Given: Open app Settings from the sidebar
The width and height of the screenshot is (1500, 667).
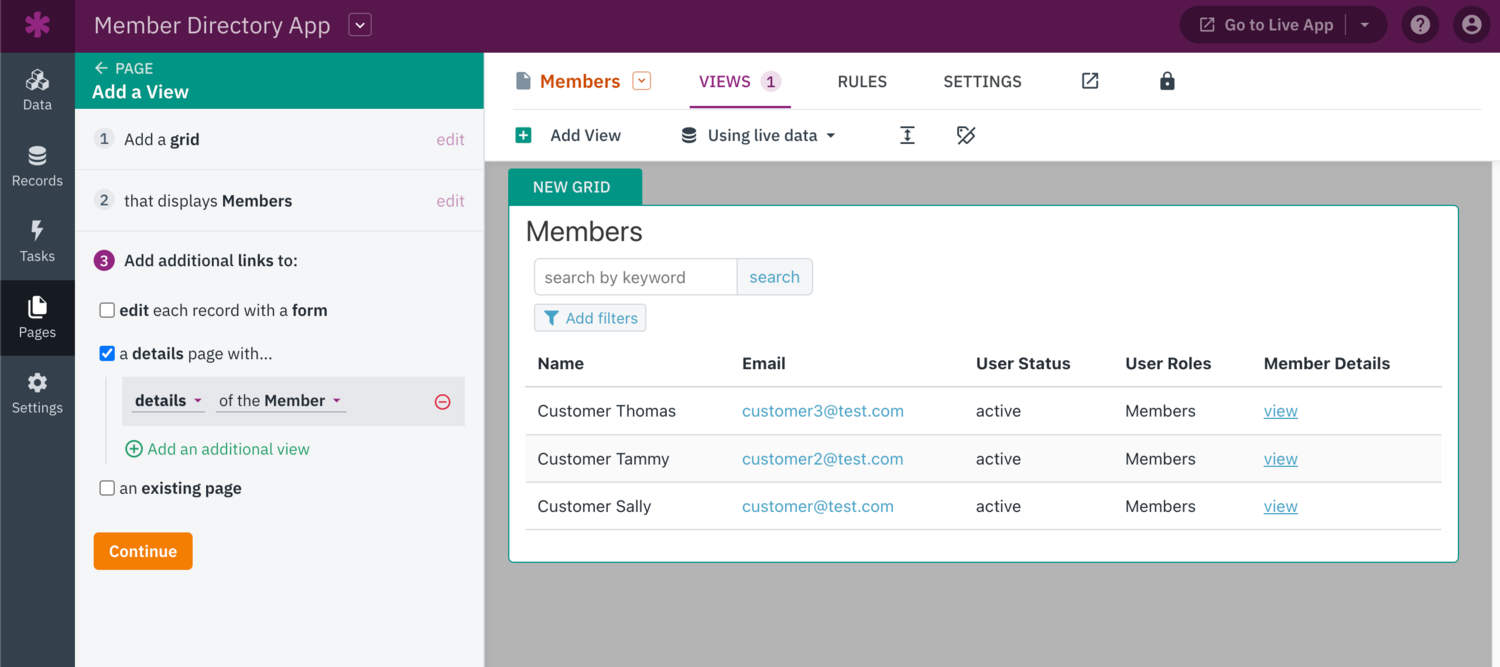Looking at the screenshot, I should tap(37, 392).
